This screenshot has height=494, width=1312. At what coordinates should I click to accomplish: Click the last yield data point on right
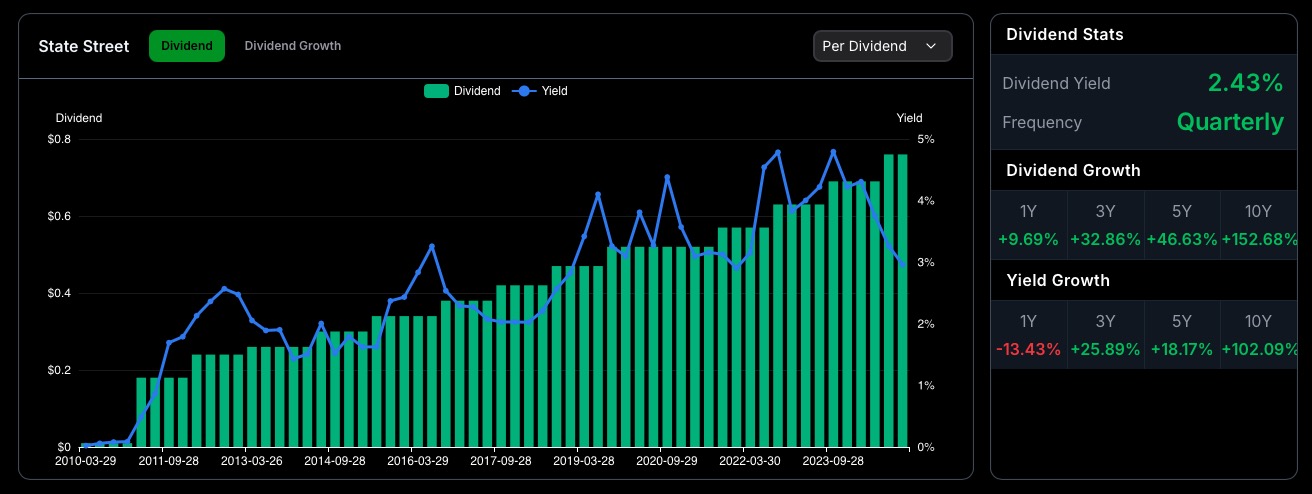pyautogui.click(x=903, y=264)
